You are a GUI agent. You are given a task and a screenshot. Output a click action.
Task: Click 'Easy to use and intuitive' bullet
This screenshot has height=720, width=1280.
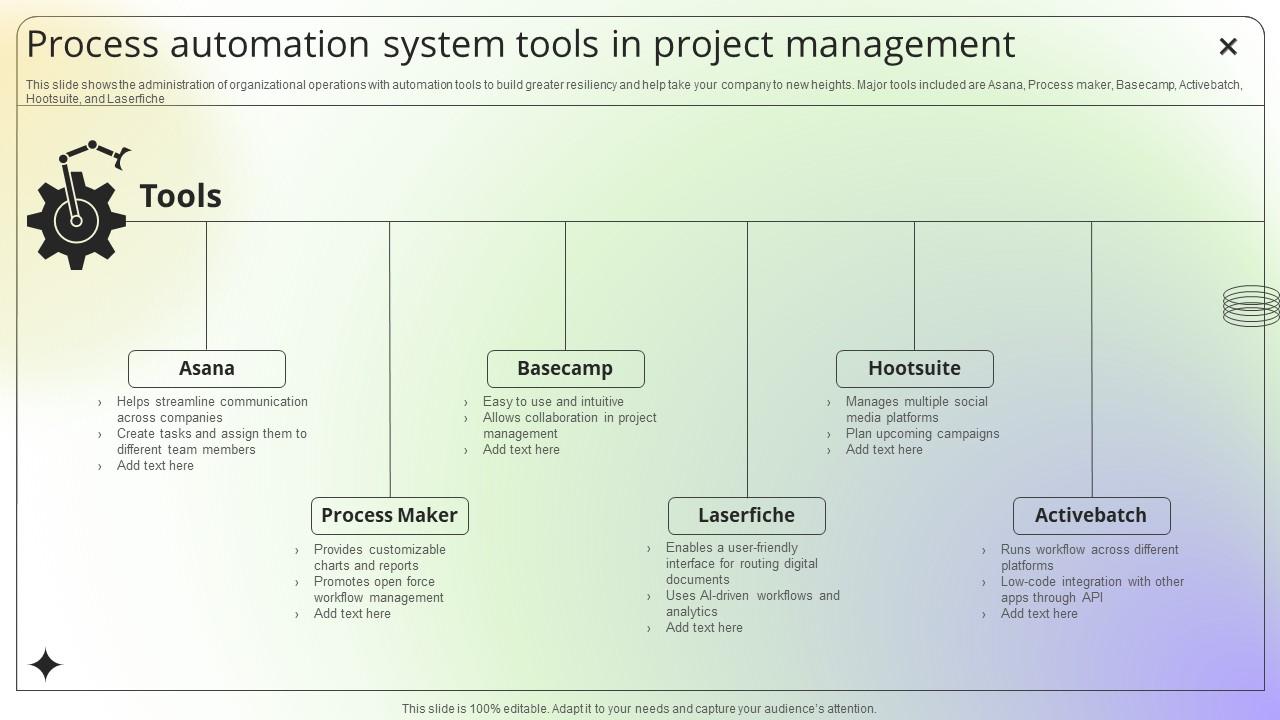553,402
